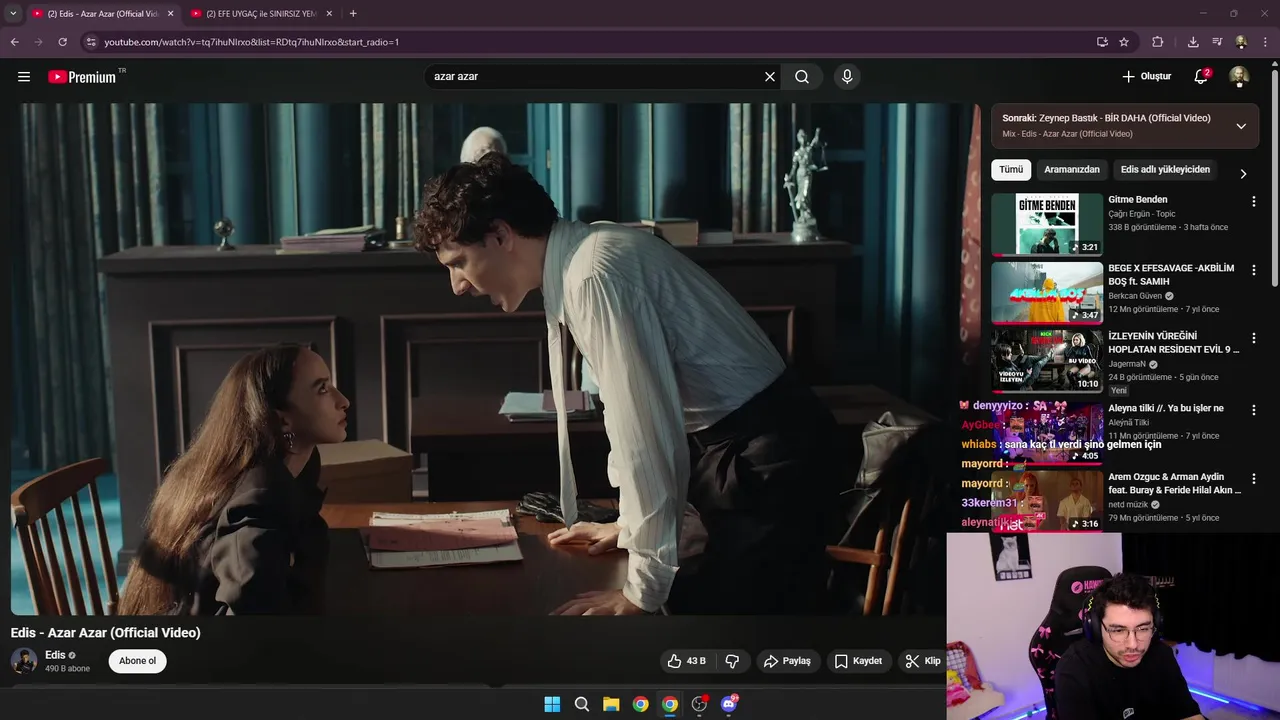The image size is (1280, 720).
Task: Open File Explorer from taskbar
Action: click(611, 704)
